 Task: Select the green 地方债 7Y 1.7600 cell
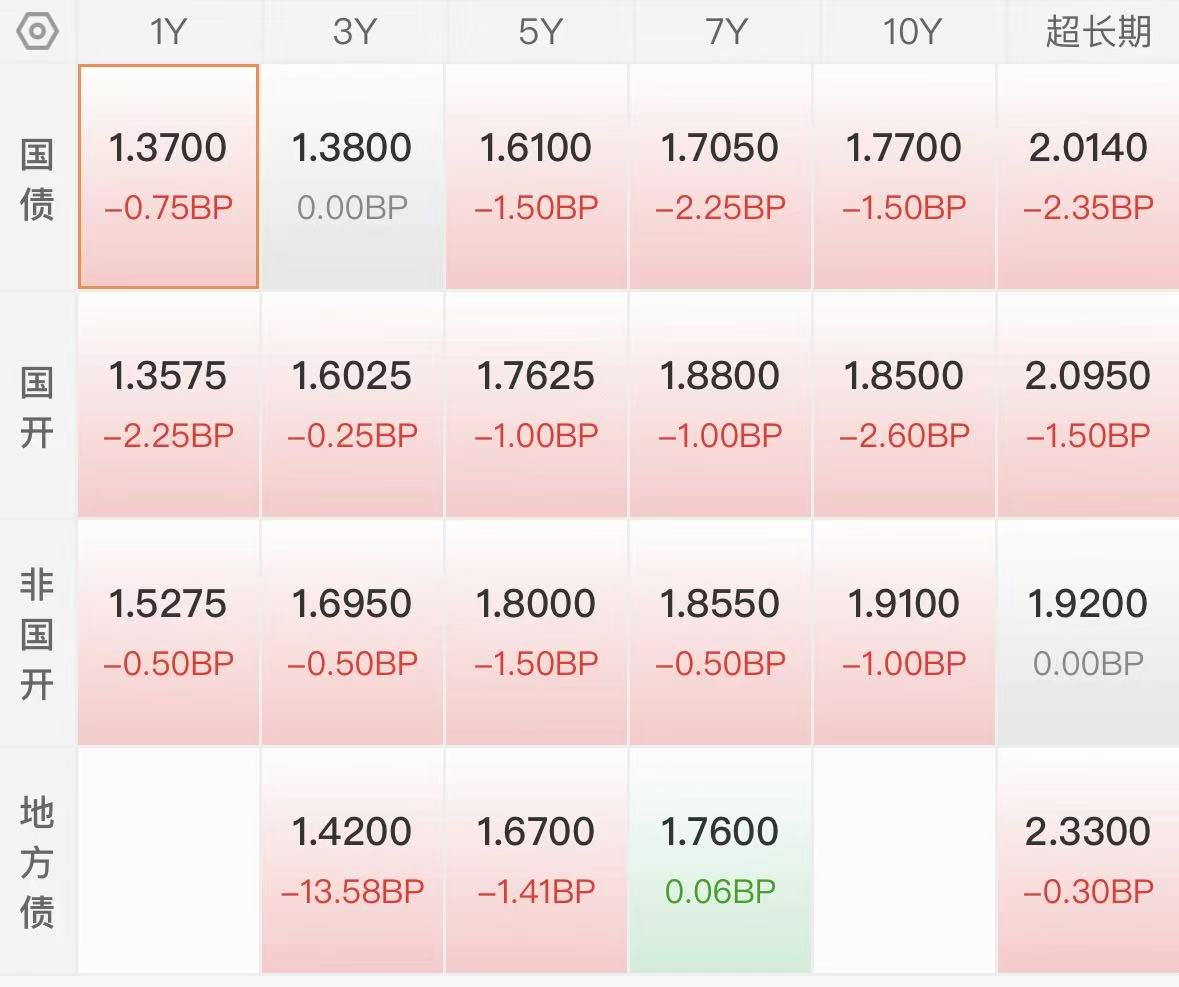point(720,860)
